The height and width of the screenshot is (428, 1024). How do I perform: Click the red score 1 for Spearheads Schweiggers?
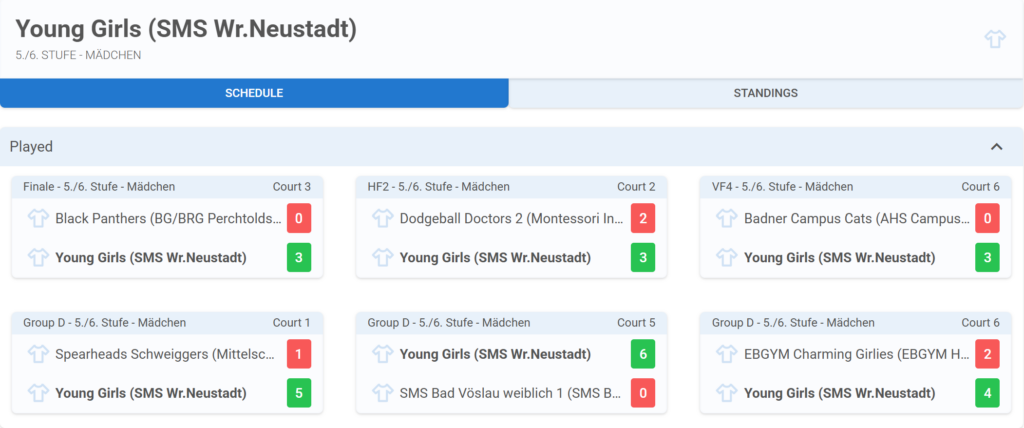tap(299, 354)
